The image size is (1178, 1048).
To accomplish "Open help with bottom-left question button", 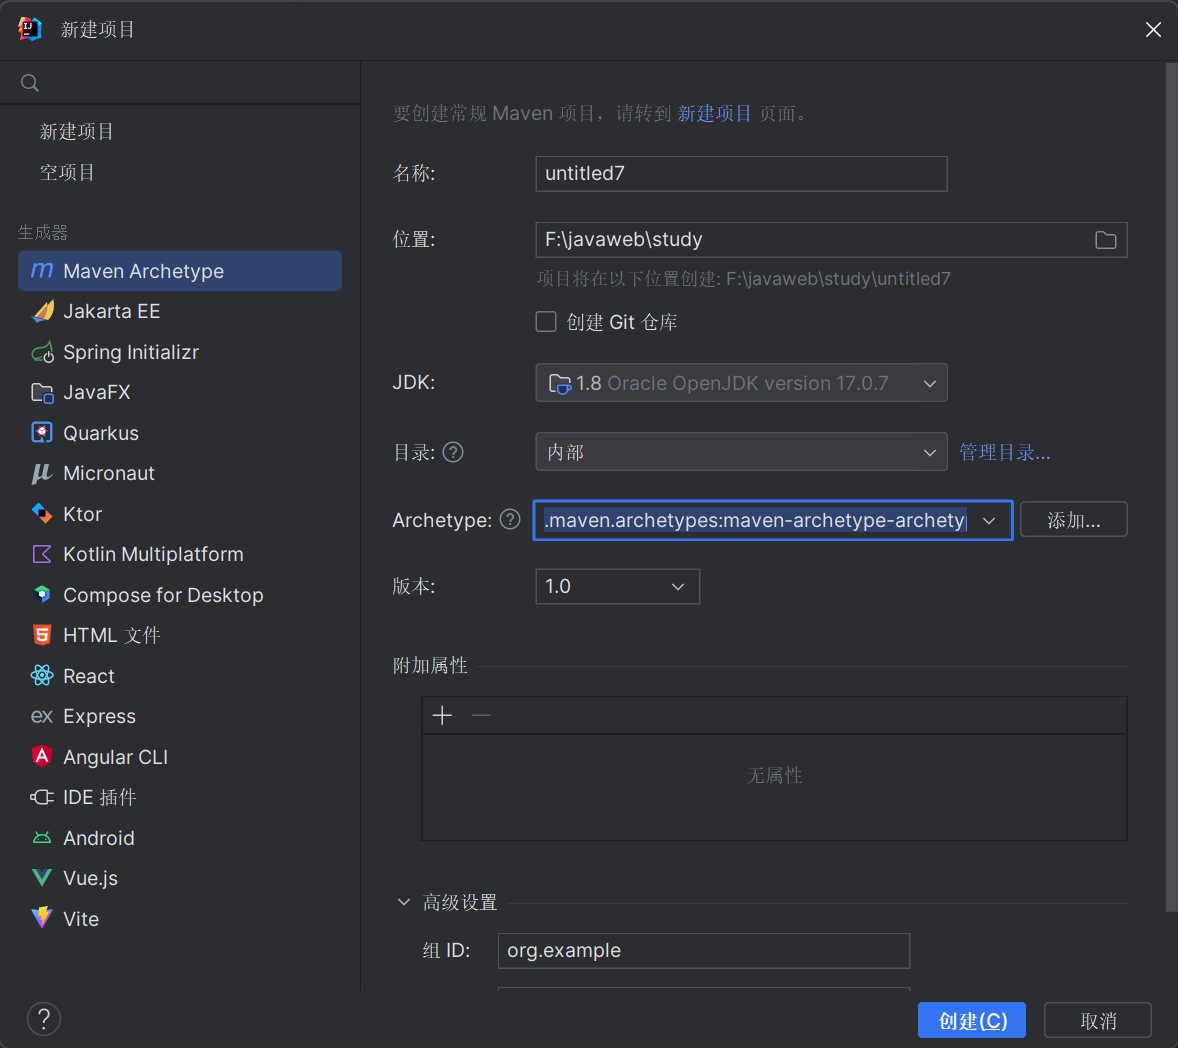I will pos(44,1019).
